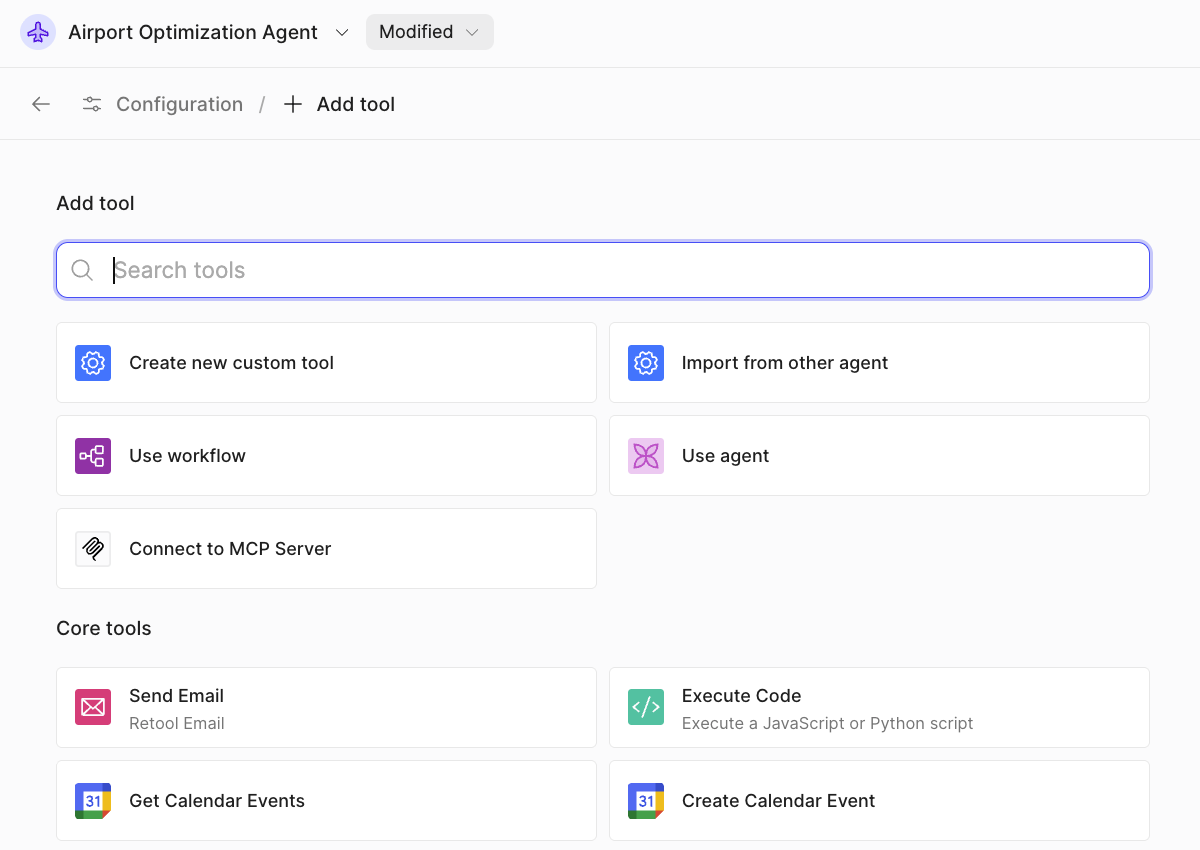The width and height of the screenshot is (1200, 850).
Task: Click the Get Calendar Events calendar icon
Action: 92,800
